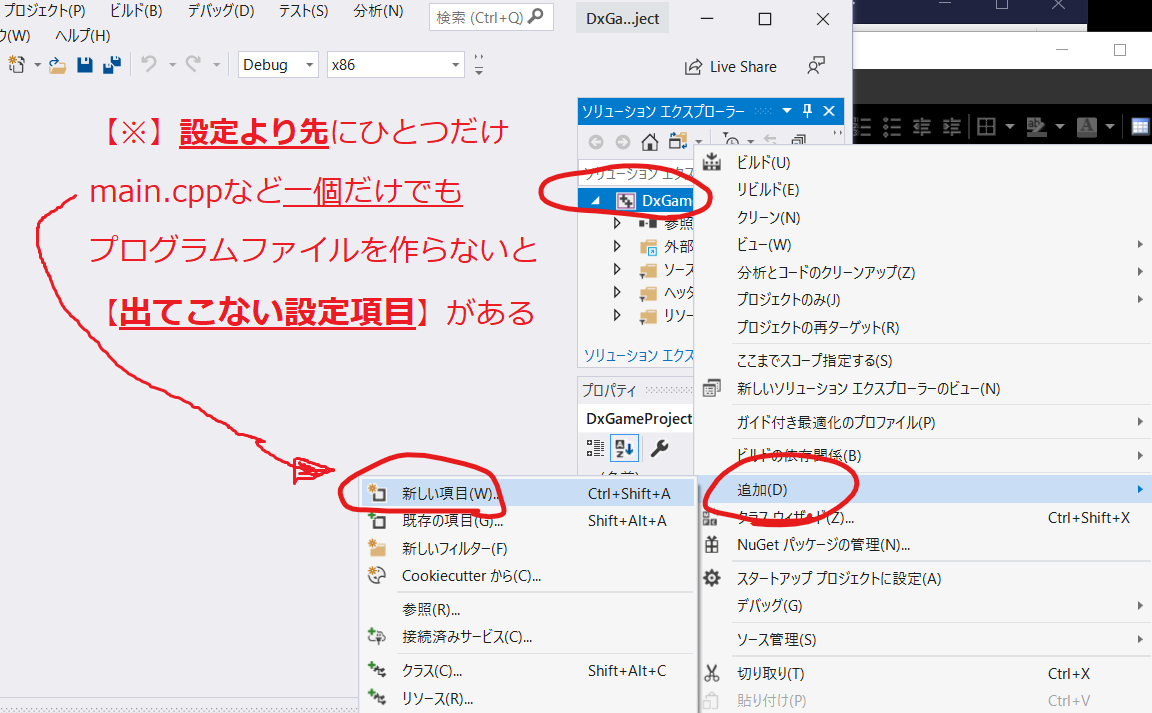Viewport: 1152px width, 713px height.
Task: Open the borders dropdown arrow in the background window
Action: 1009,127
